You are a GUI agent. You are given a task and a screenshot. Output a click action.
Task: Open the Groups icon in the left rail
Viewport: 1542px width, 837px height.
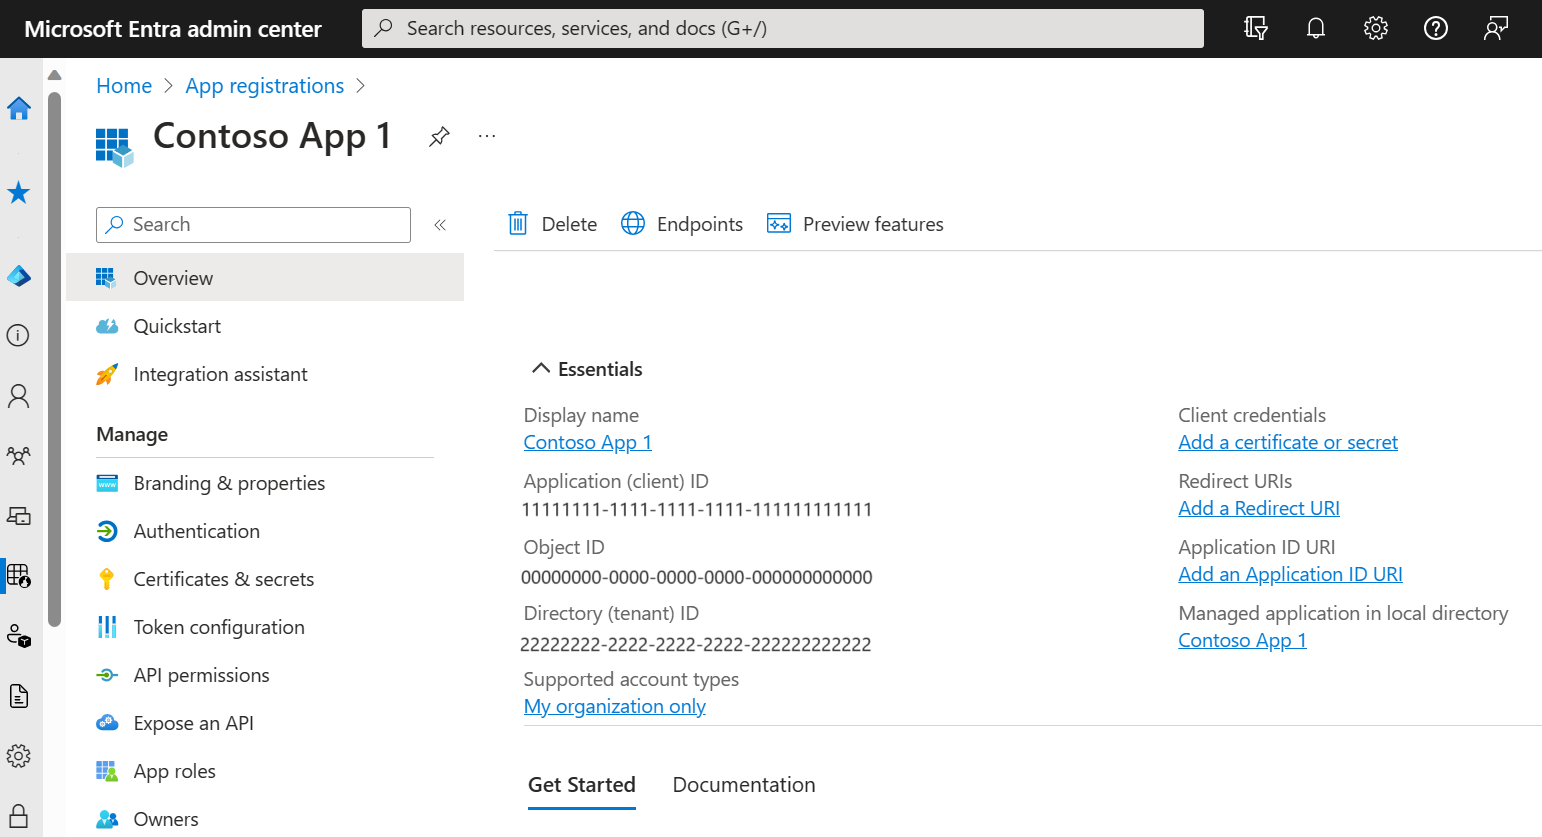click(18, 455)
